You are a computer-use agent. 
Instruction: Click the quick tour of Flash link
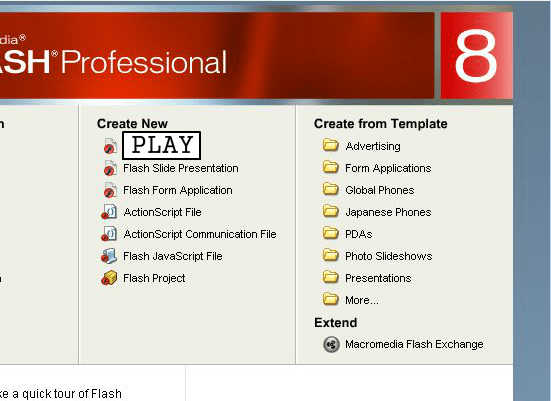pos(60,394)
